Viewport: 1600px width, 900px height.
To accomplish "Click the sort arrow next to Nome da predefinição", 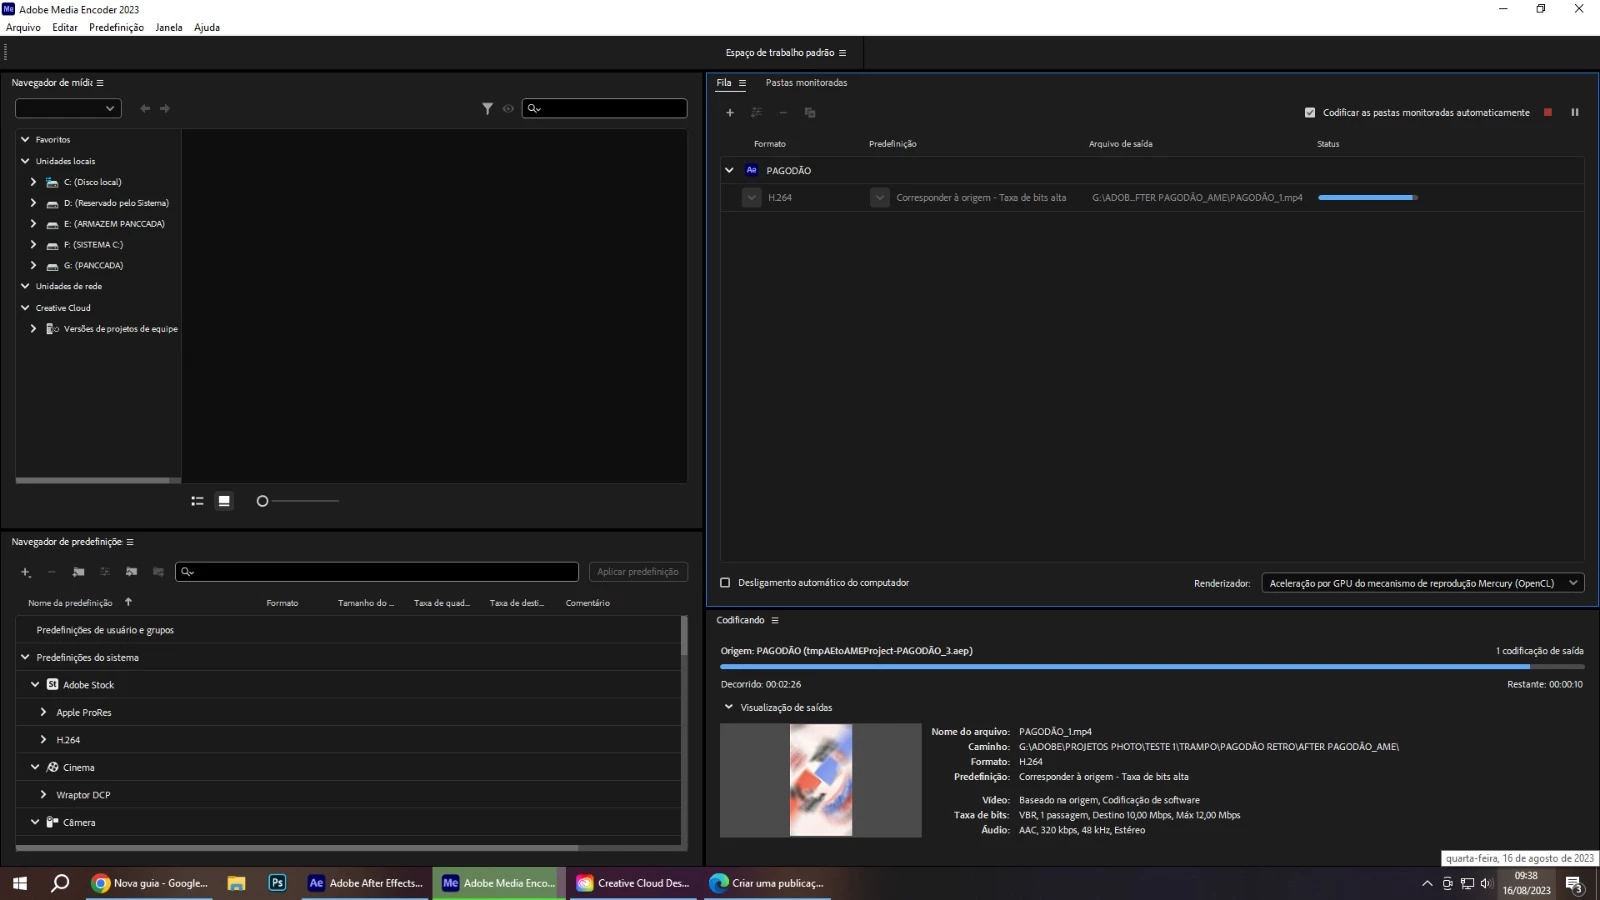I will tap(128, 602).
